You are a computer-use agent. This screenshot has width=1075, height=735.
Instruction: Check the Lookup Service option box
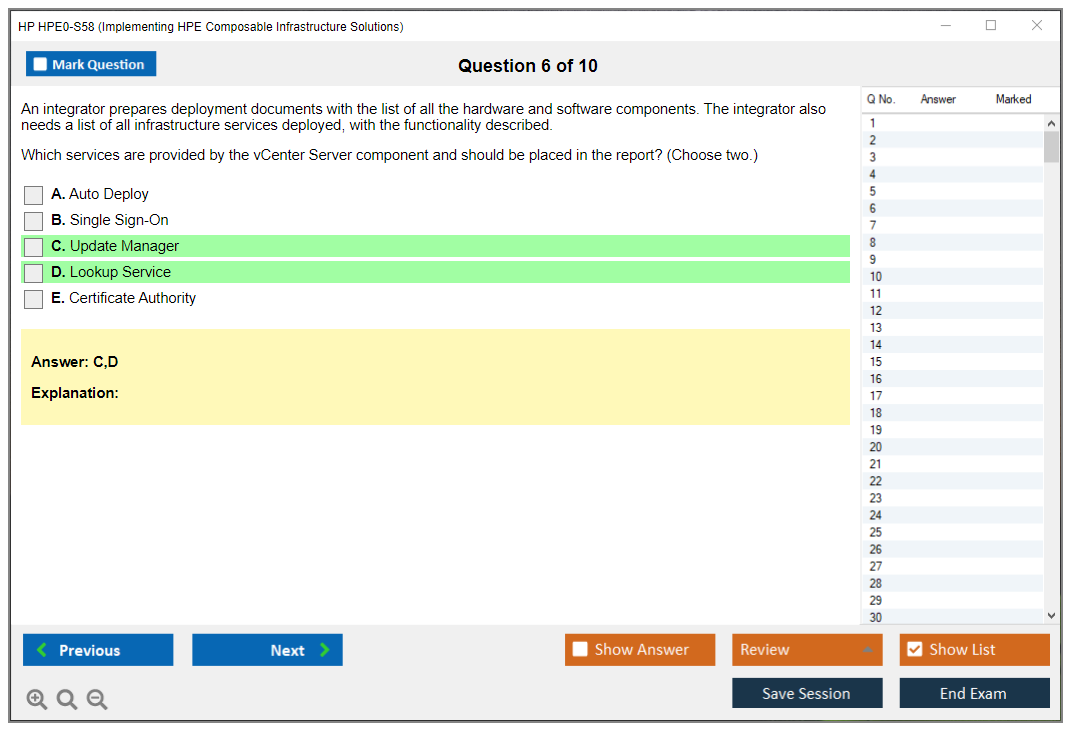[x=33, y=273]
